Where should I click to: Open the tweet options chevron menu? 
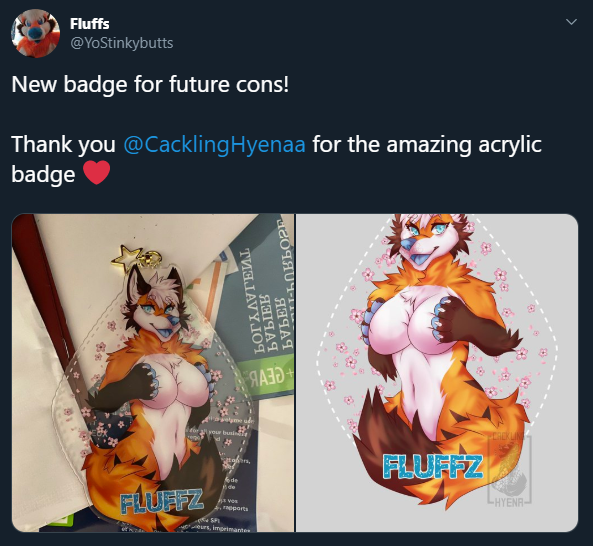pyautogui.click(x=571, y=22)
